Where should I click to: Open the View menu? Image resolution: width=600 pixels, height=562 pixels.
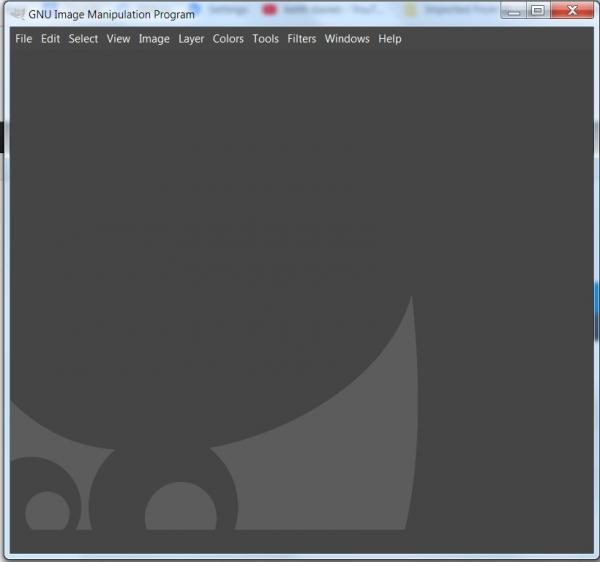point(118,39)
